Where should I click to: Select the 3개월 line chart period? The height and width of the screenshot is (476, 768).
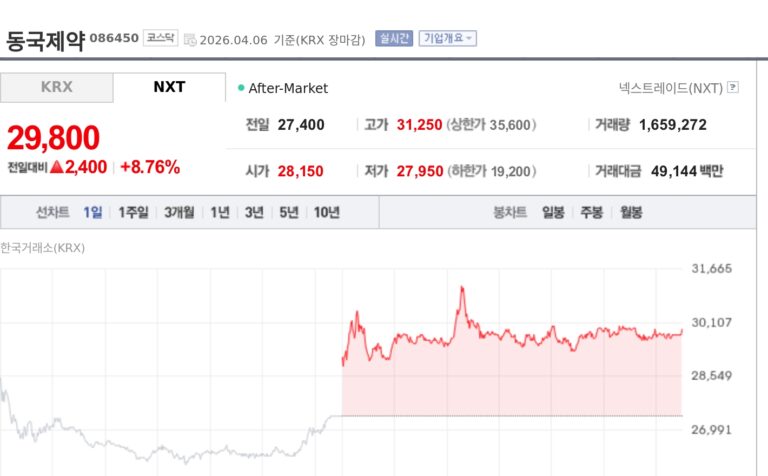pyautogui.click(x=180, y=212)
